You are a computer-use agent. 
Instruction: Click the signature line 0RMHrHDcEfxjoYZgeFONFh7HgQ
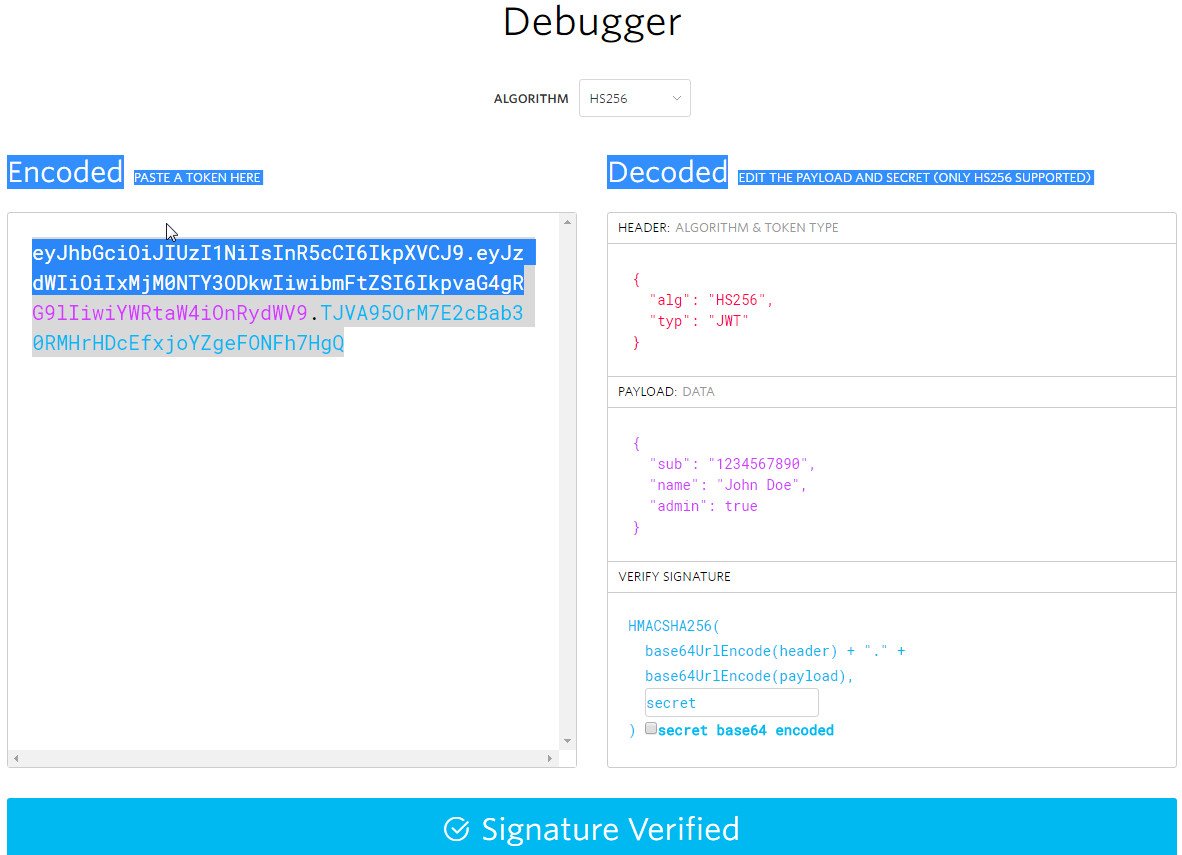coord(188,343)
